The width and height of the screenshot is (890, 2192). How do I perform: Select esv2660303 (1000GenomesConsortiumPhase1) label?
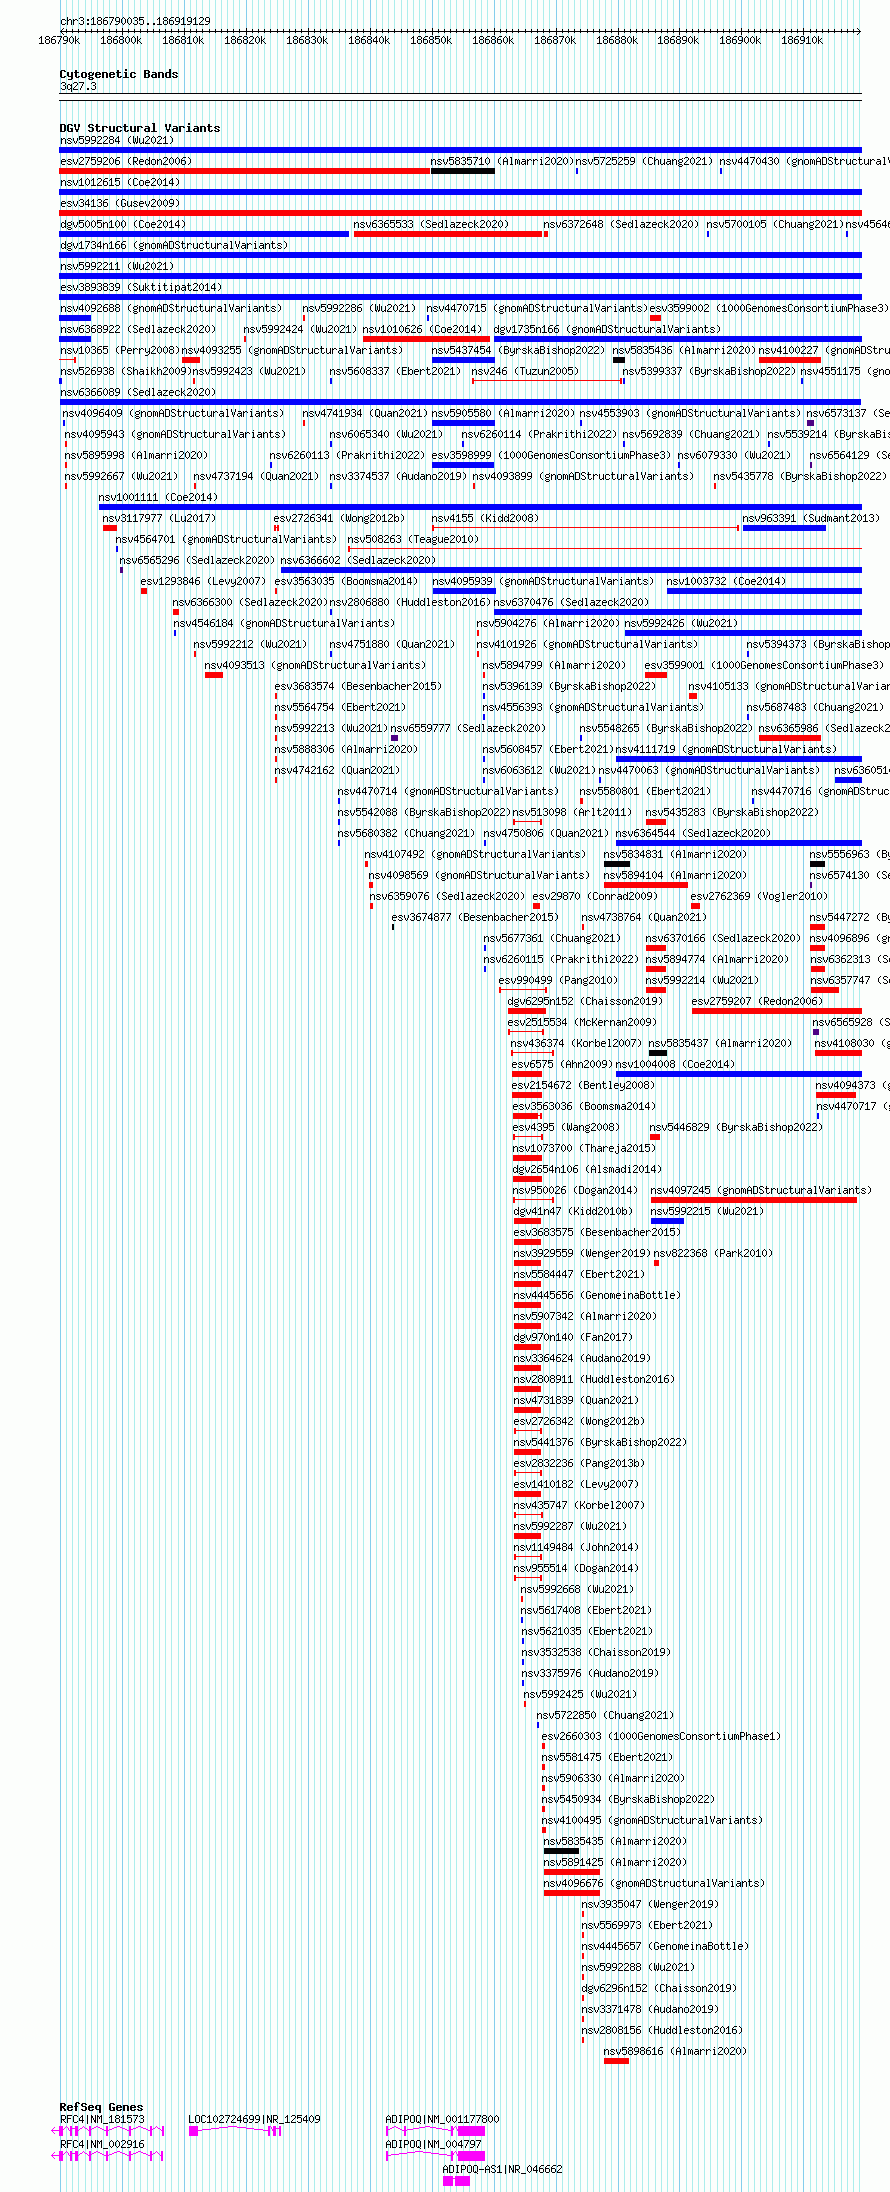661,1736
